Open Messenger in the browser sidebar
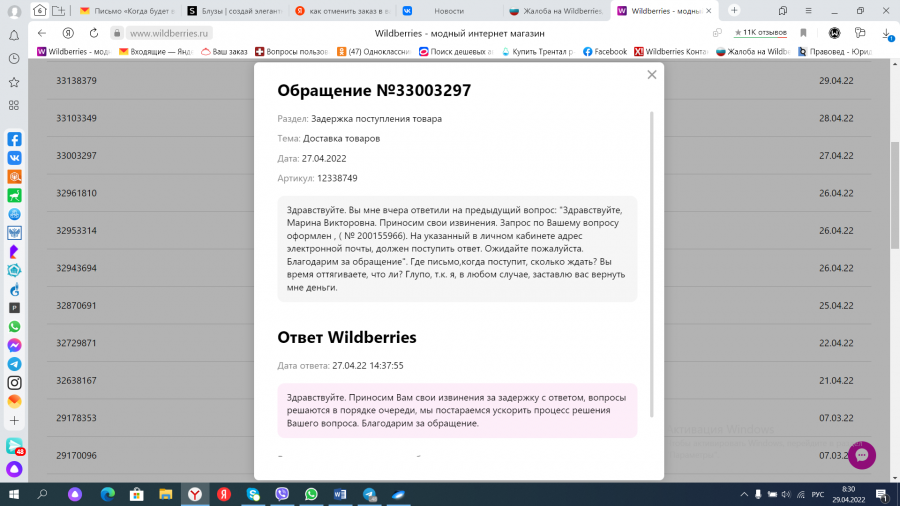Viewport: 900px width, 506px height. pos(14,345)
